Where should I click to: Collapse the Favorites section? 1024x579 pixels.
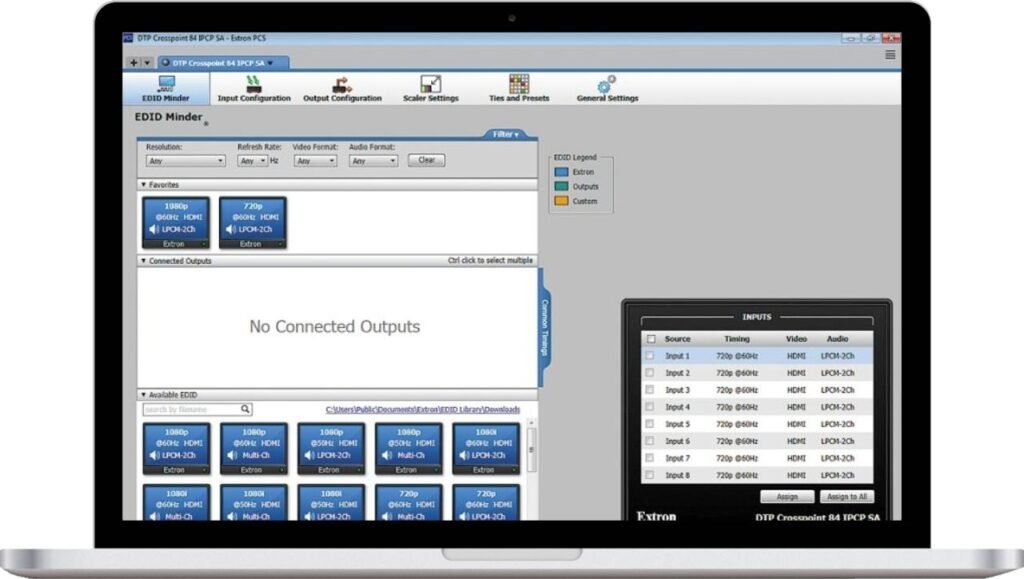coord(144,185)
